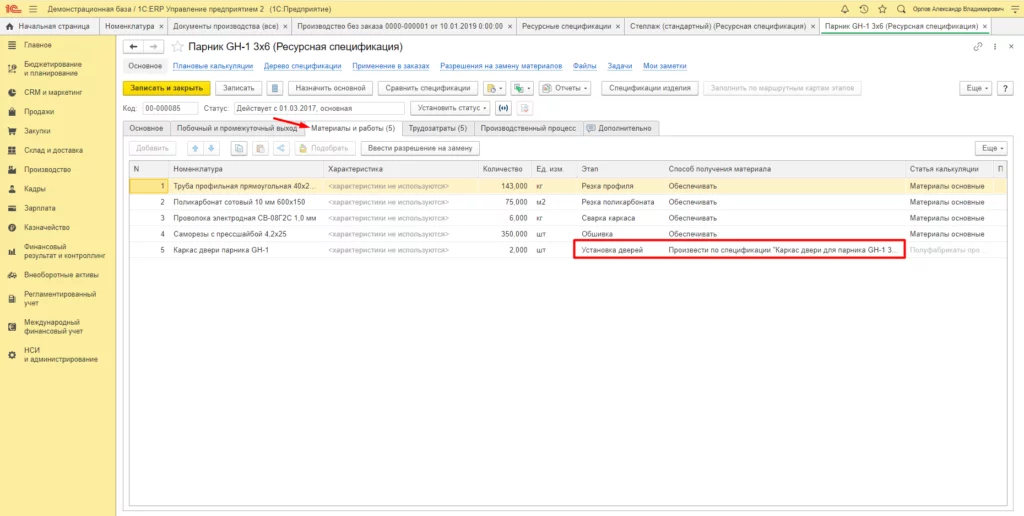The image size is (1024, 516).
Task: Move row up with blue arrow
Action: pos(195,148)
